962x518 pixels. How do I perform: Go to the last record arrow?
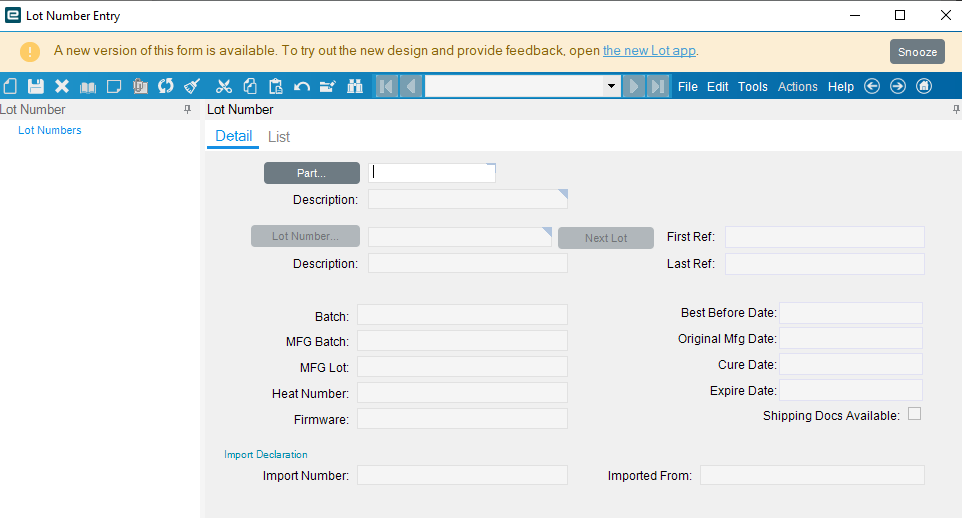(658, 87)
